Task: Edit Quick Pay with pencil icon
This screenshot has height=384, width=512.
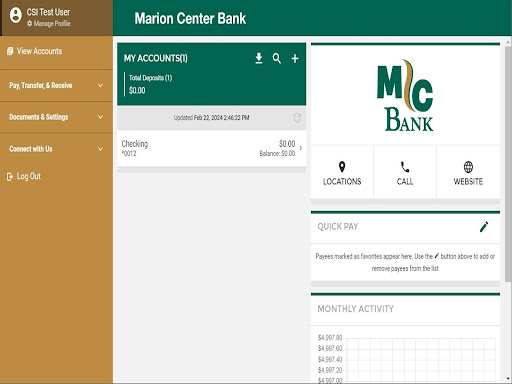Action: click(x=484, y=227)
